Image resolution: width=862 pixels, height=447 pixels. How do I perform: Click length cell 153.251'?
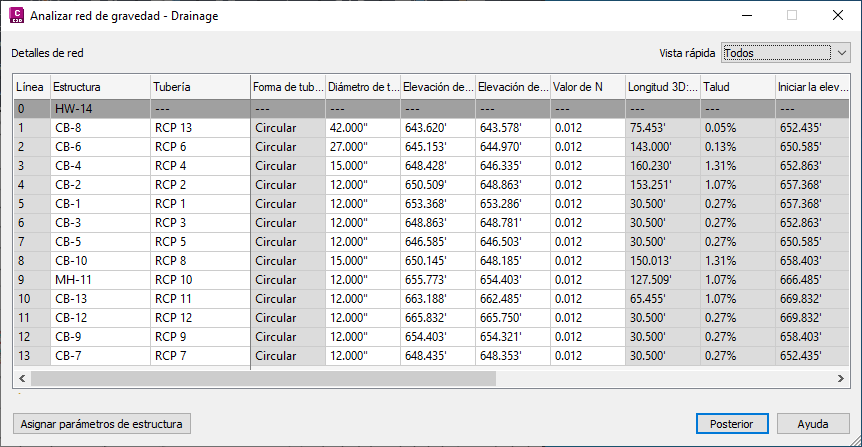click(x=662, y=185)
